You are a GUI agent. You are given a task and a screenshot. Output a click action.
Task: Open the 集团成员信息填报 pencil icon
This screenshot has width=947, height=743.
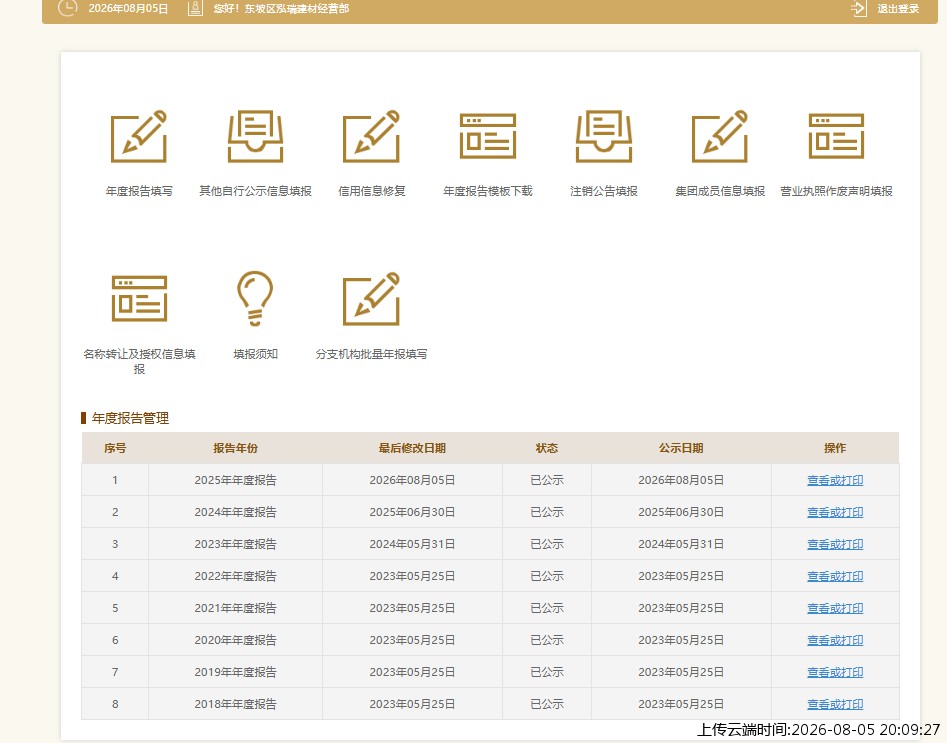tap(720, 137)
